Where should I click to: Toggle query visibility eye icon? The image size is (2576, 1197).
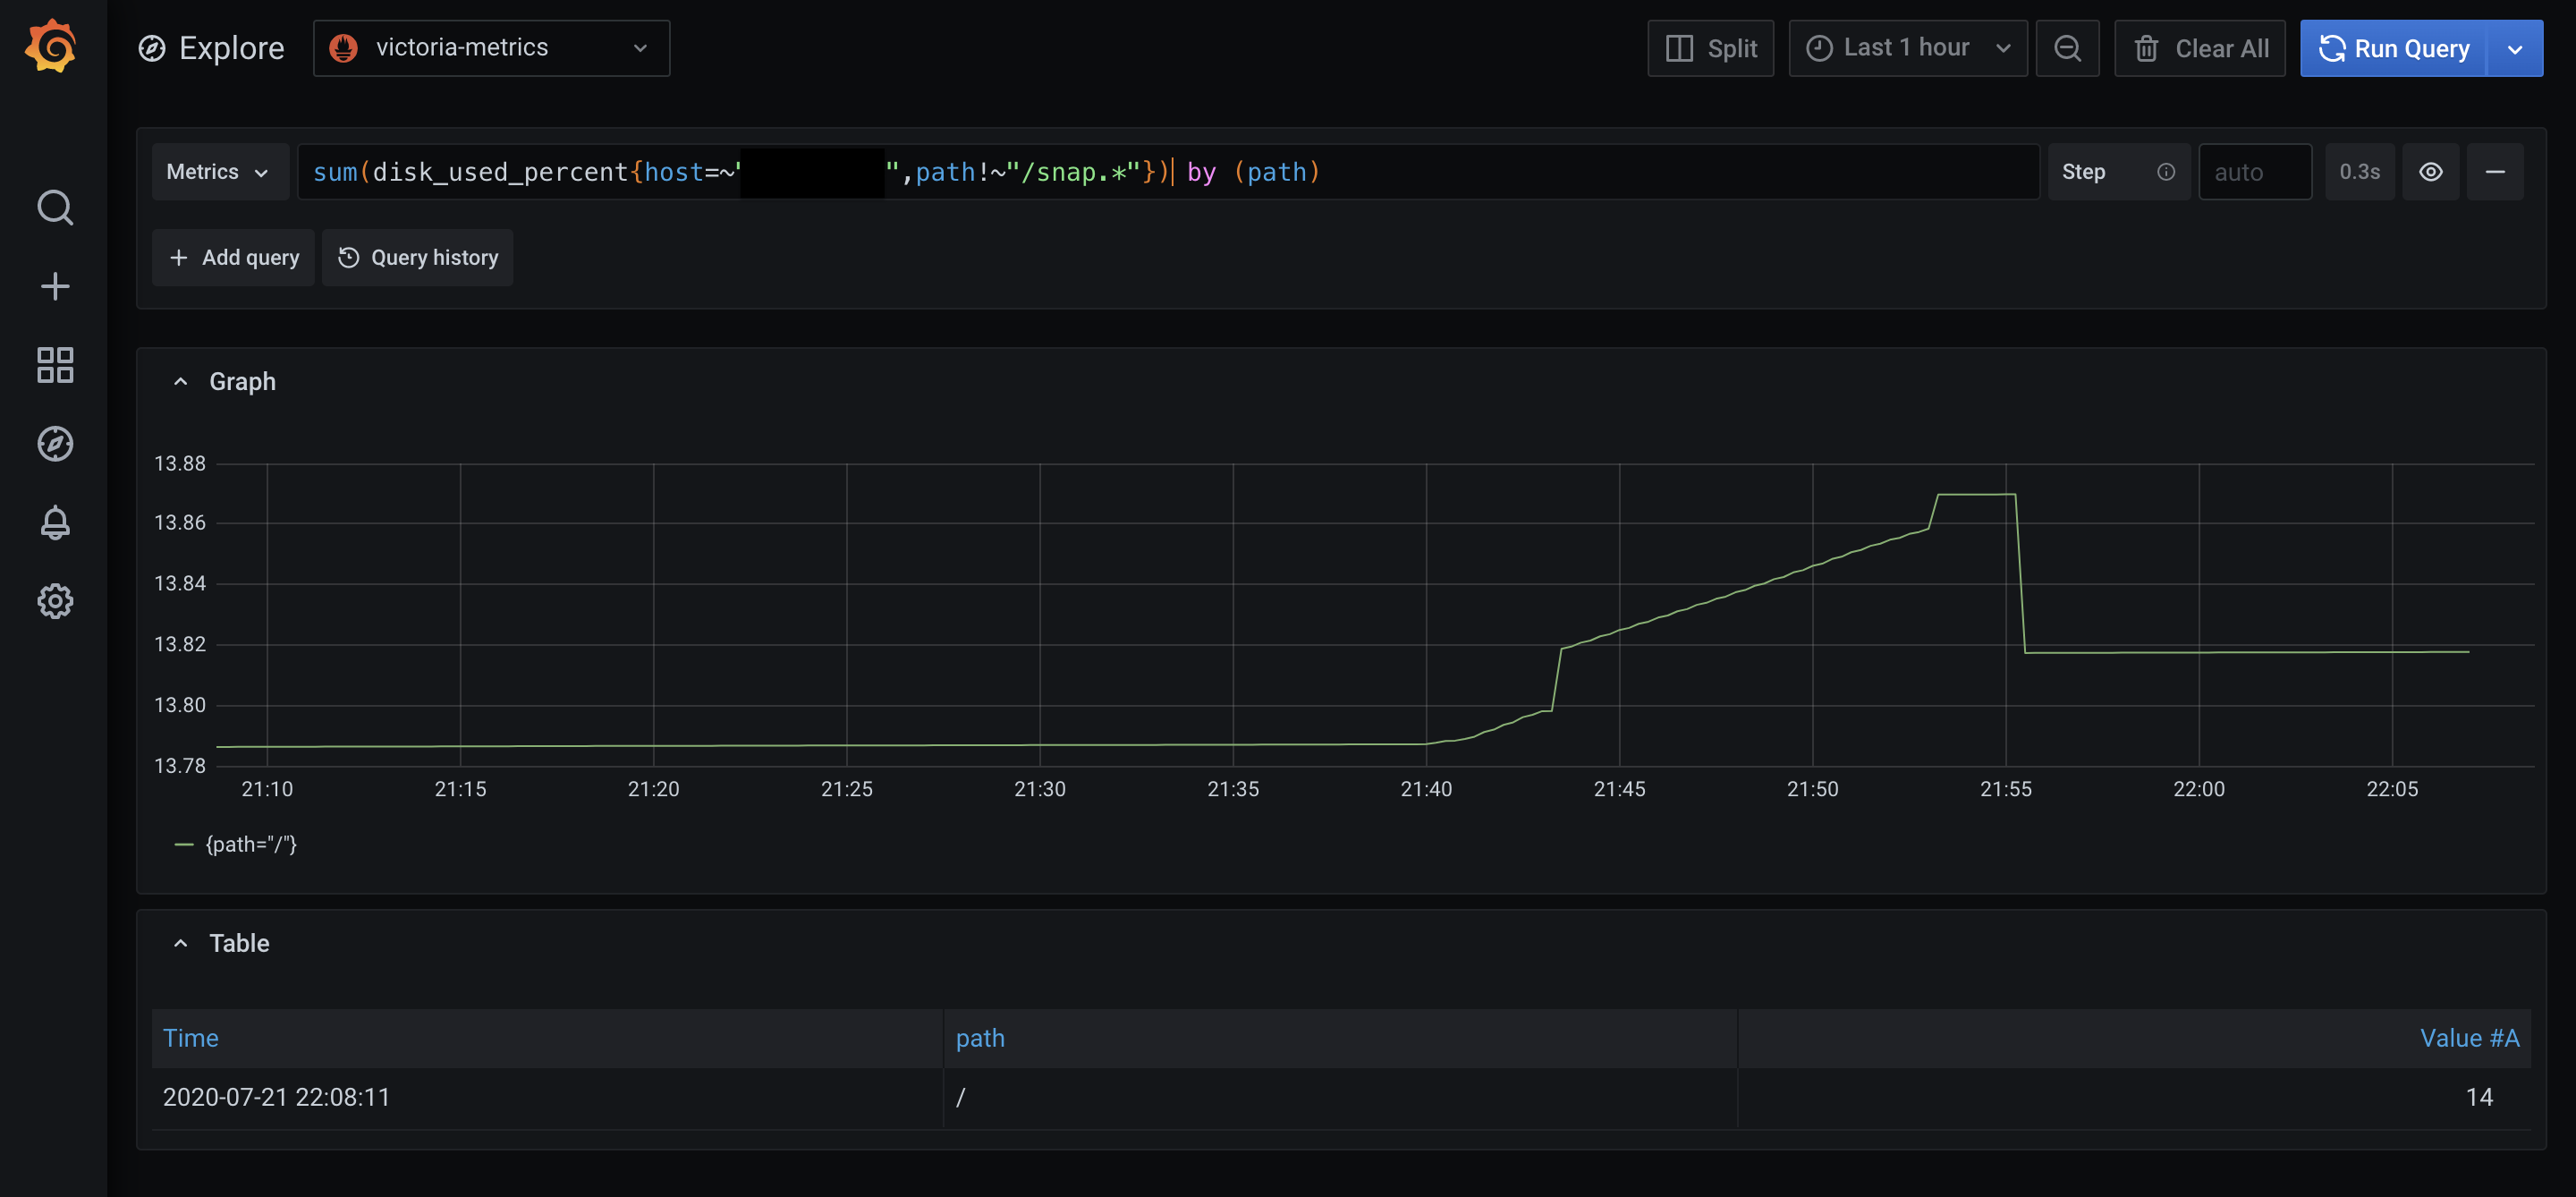coord(2431,172)
